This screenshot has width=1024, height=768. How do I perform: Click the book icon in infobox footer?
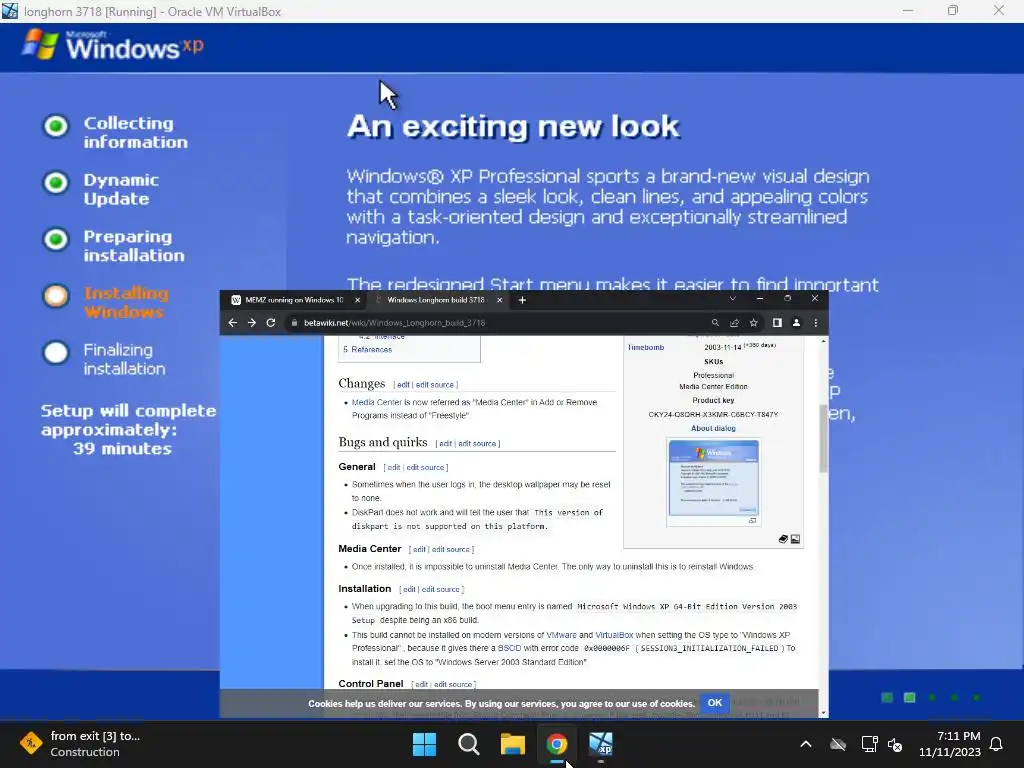click(x=783, y=539)
